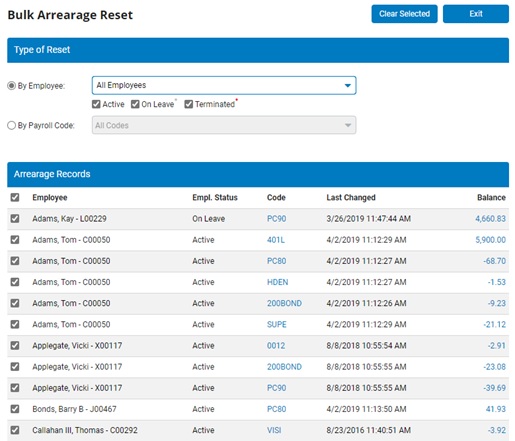Open the 5,900.00 balance for Adams, Tom

pyautogui.click(x=490, y=240)
